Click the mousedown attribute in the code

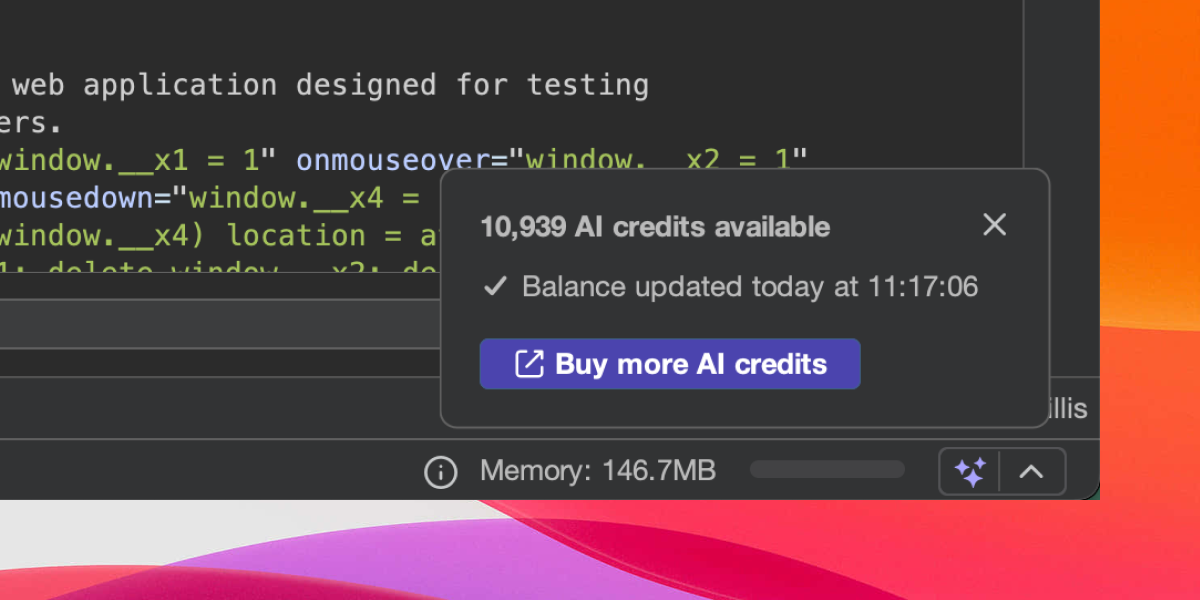[75, 198]
